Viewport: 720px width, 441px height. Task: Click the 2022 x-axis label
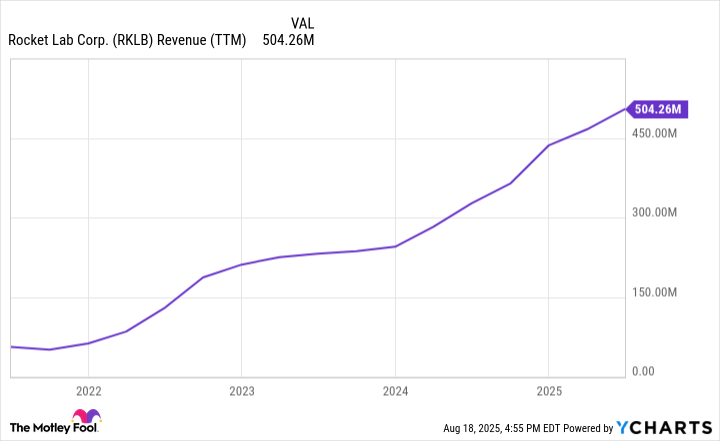click(x=89, y=391)
